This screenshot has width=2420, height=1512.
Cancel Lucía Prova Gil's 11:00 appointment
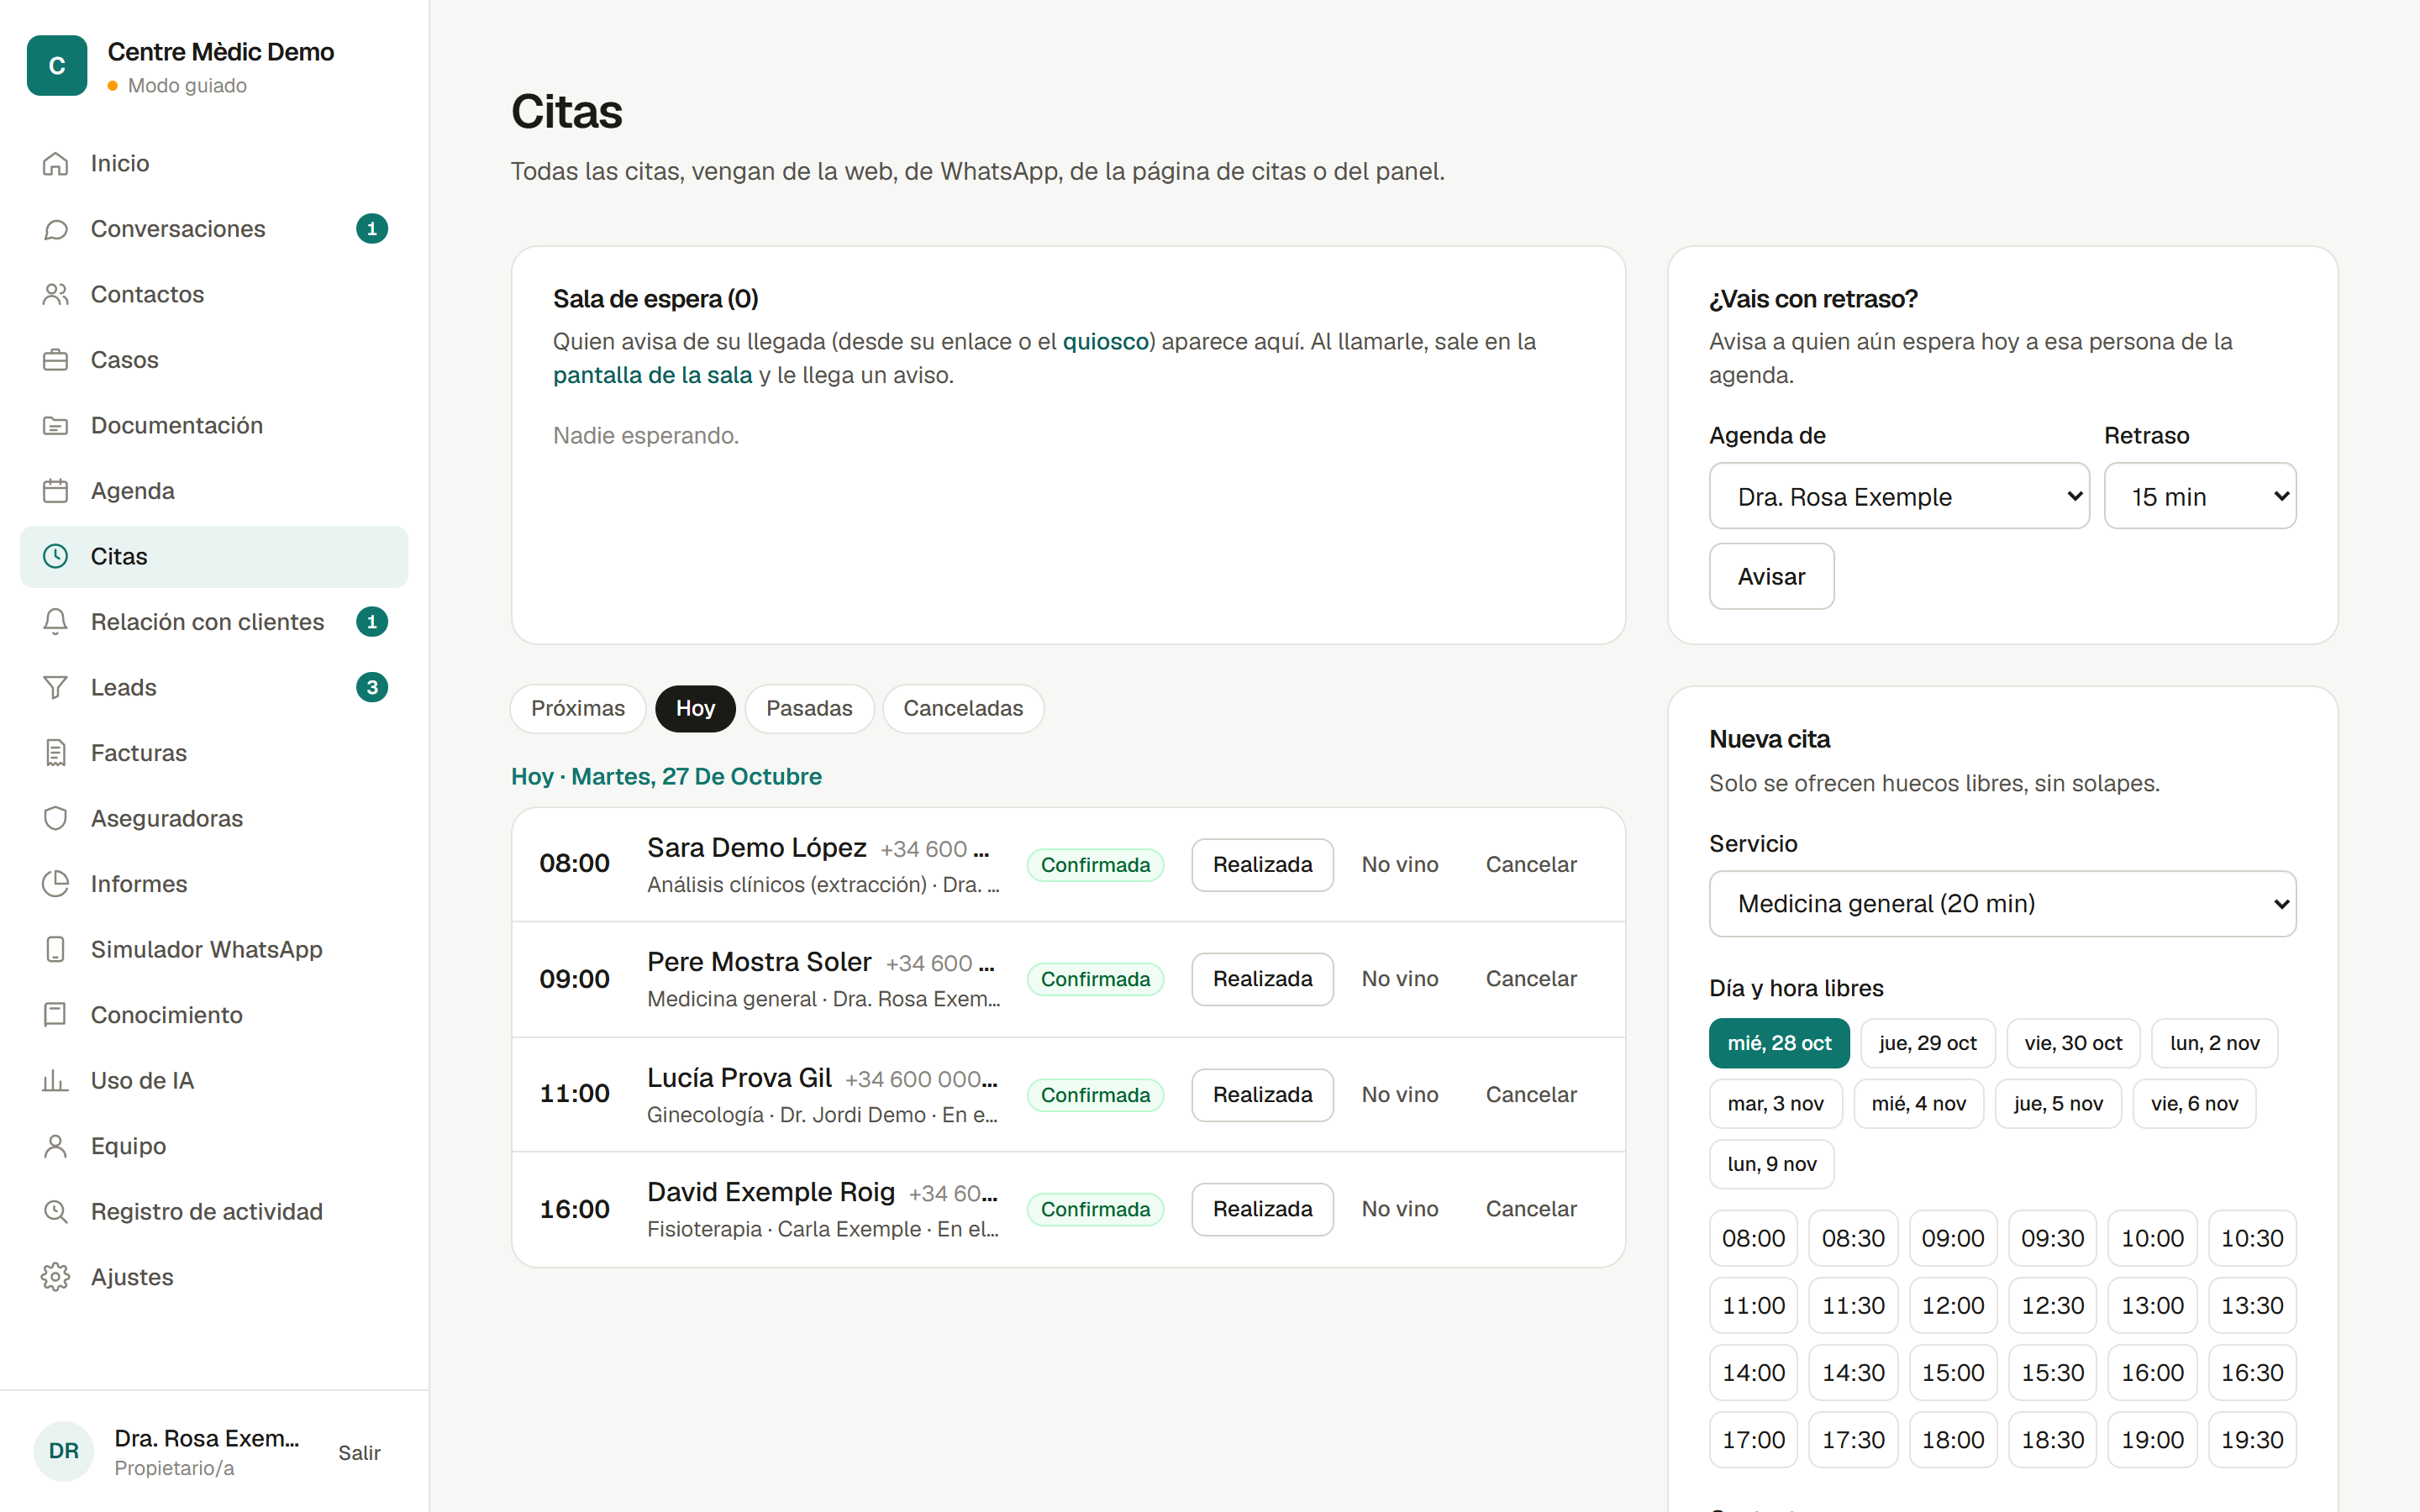(1531, 1094)
